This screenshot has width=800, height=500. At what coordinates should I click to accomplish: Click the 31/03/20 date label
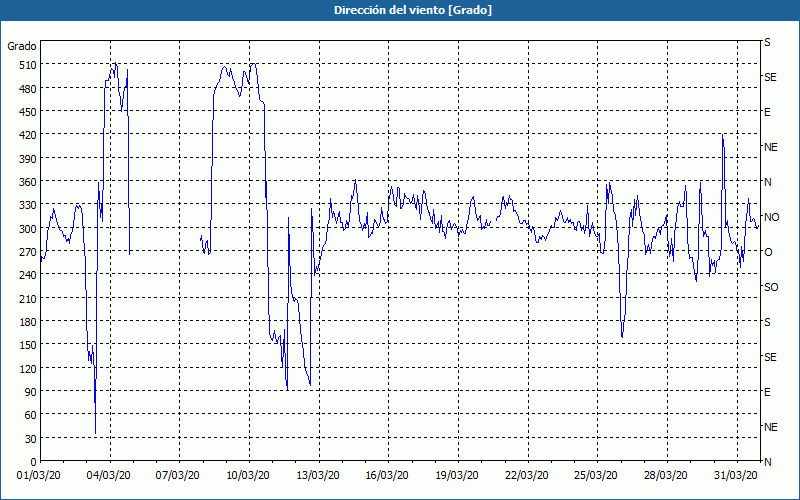[x=735, y=476]
